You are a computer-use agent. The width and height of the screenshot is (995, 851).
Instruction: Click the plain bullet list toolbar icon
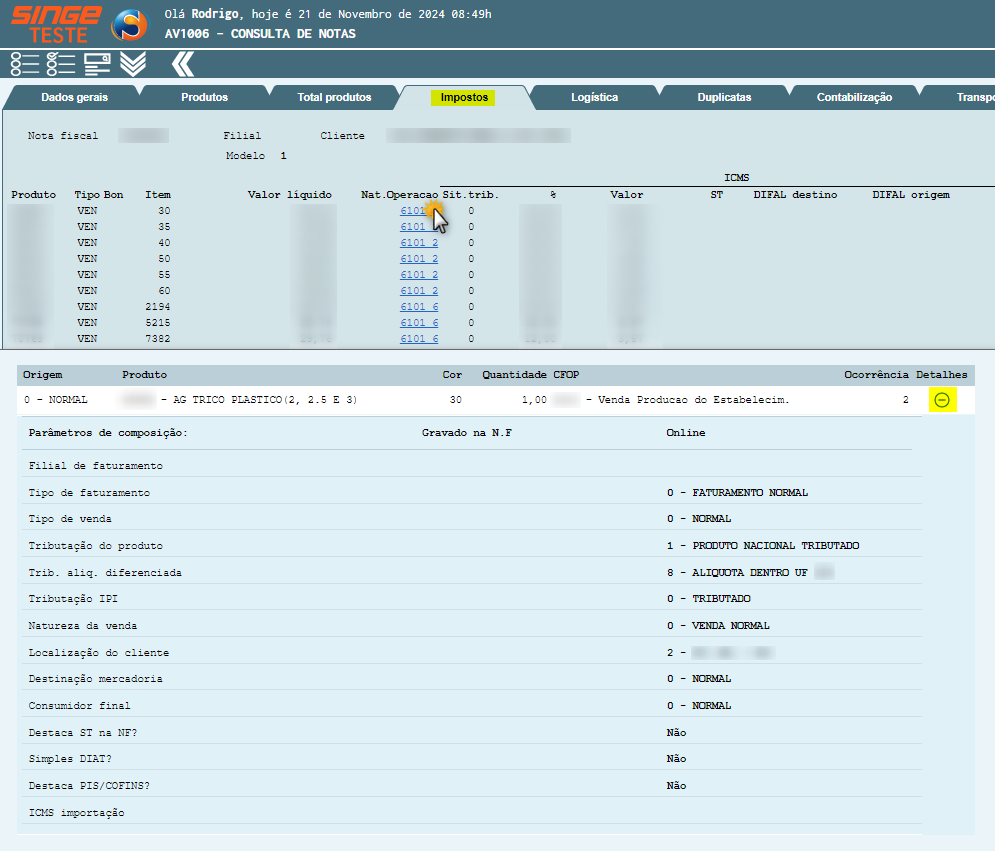coord(25,64)
